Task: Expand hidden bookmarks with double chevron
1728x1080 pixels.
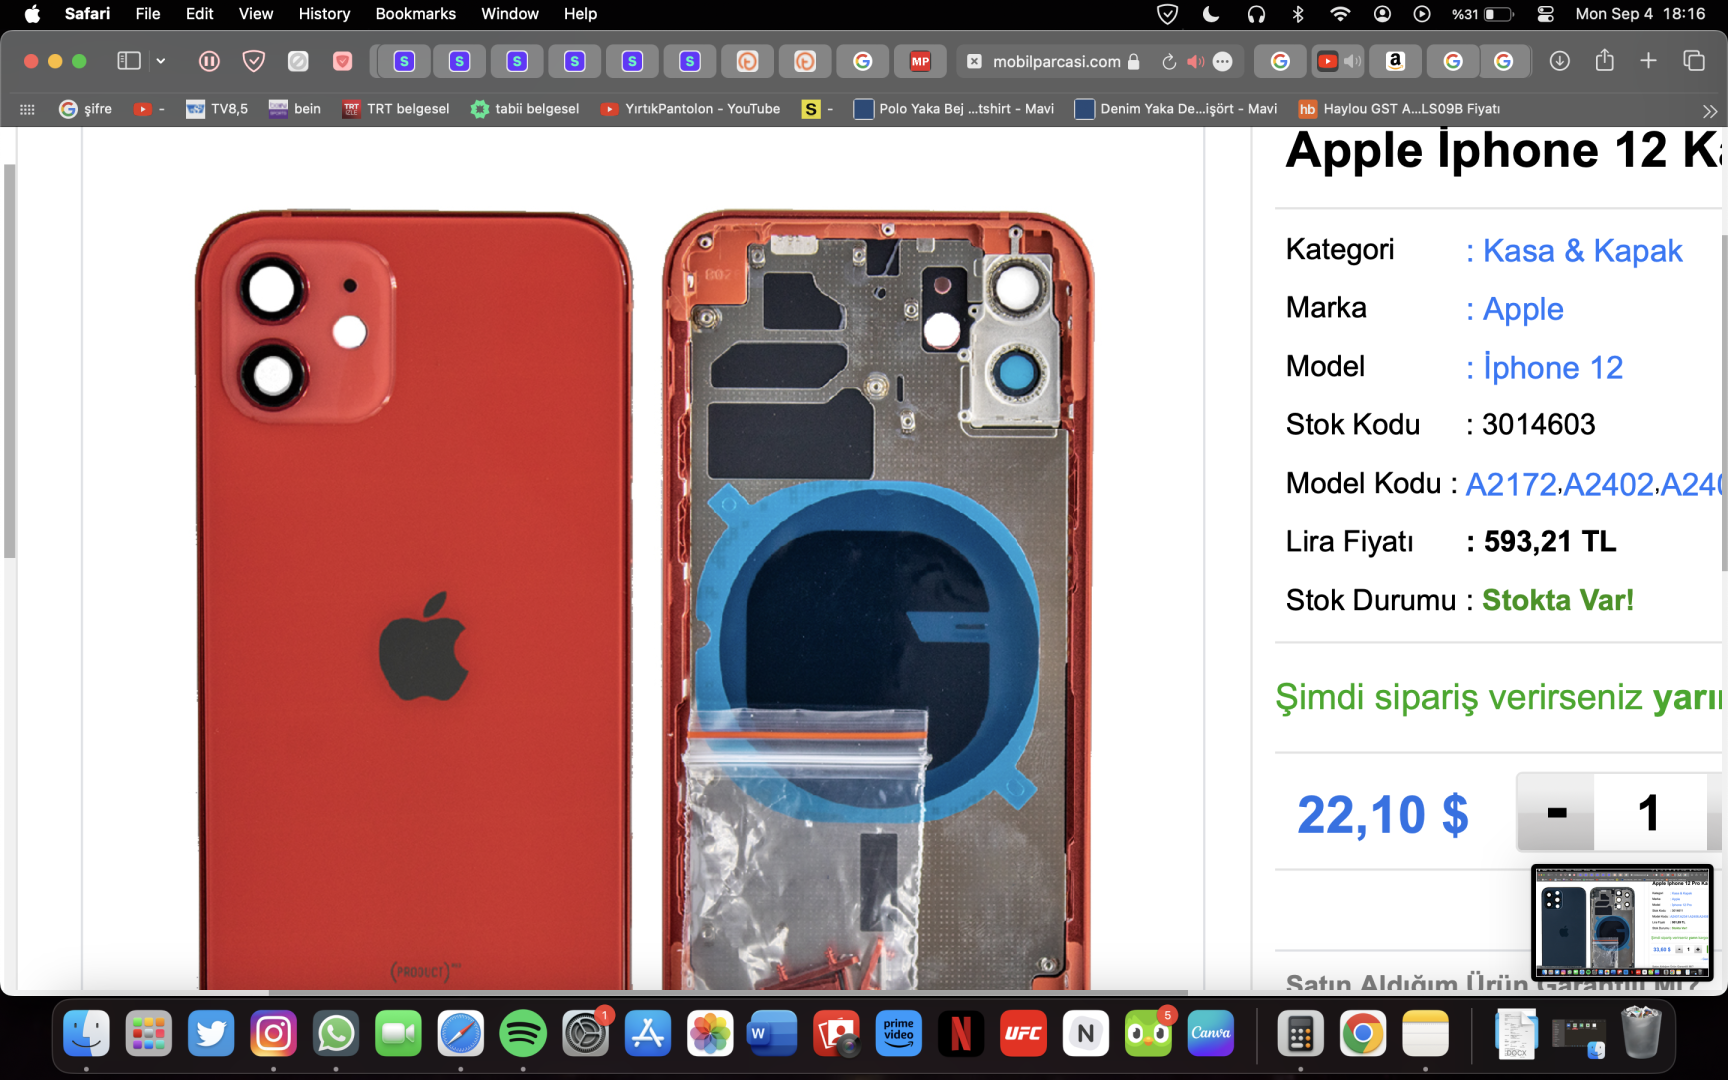Action: pyautogui.click(x=1709, y=110)
